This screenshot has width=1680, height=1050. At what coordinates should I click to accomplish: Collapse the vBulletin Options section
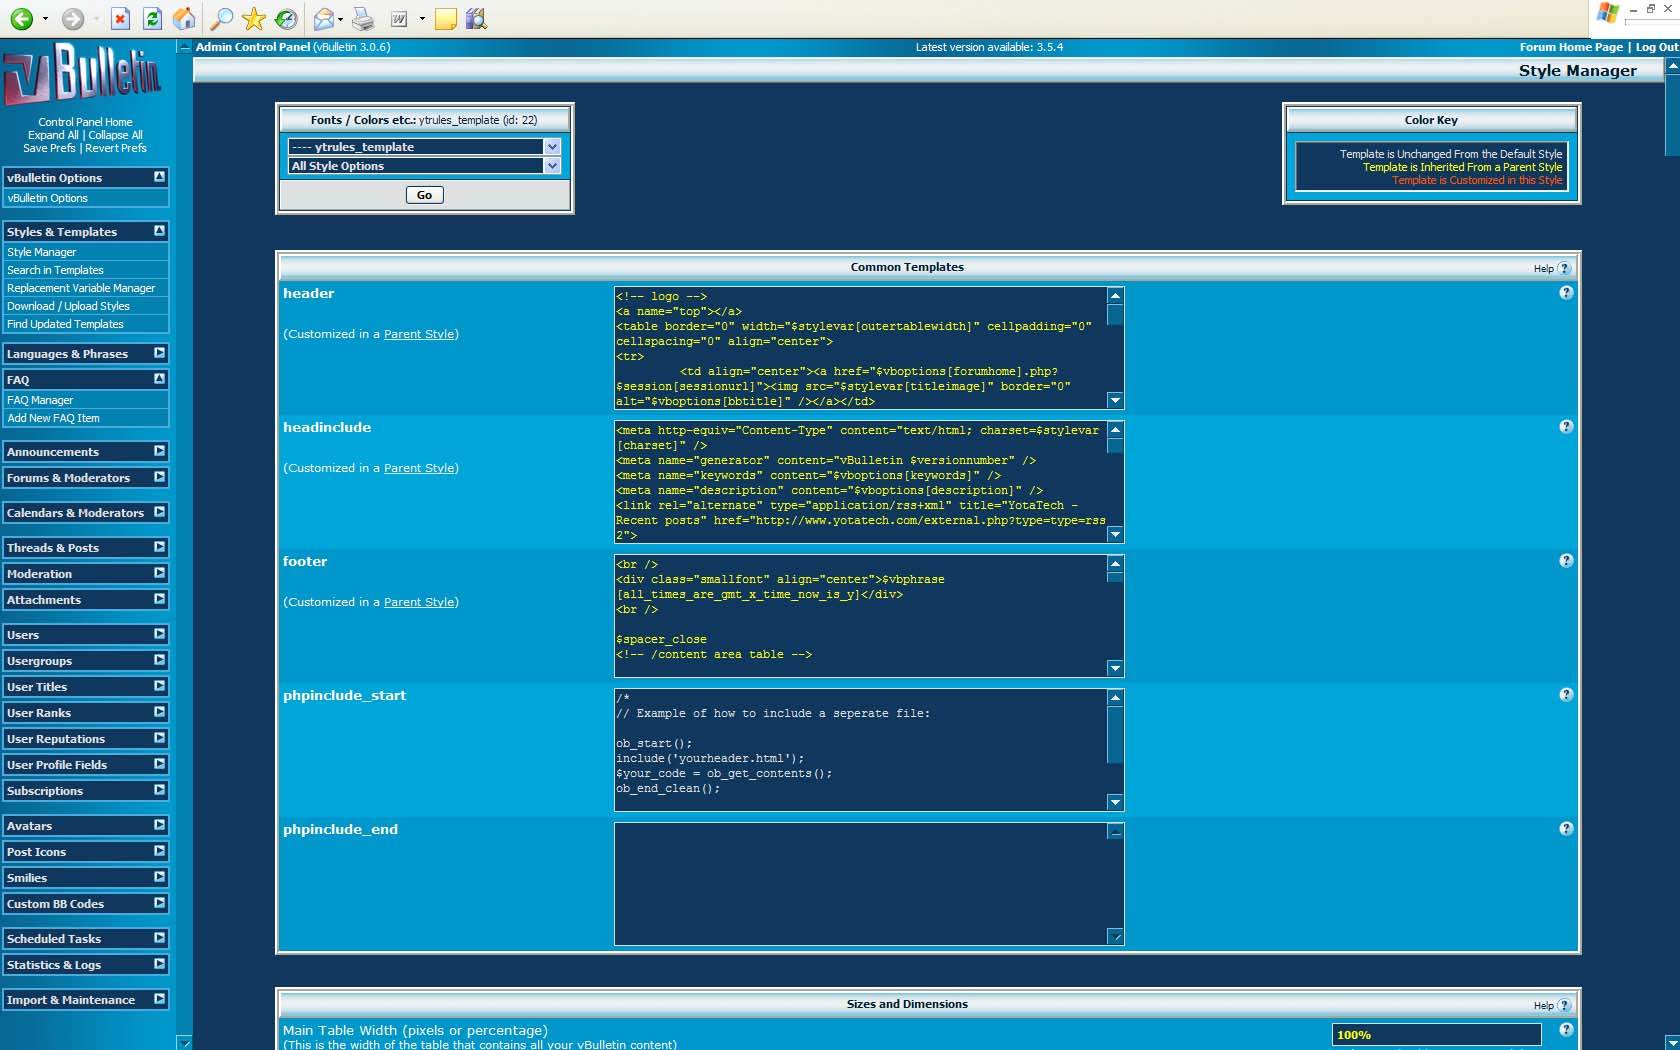159,177
